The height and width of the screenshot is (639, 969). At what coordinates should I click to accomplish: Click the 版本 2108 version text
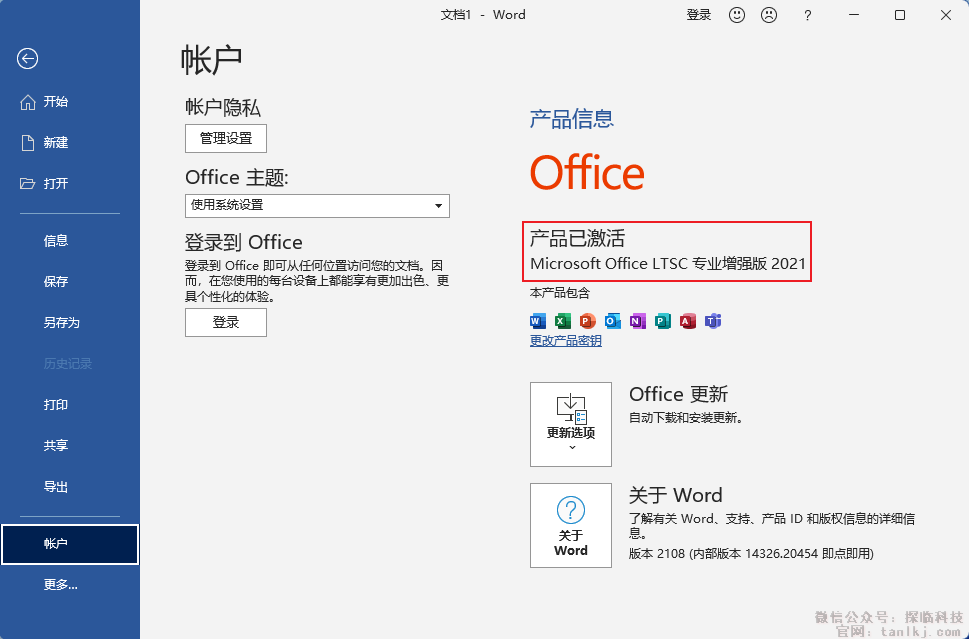click(751, 554)
